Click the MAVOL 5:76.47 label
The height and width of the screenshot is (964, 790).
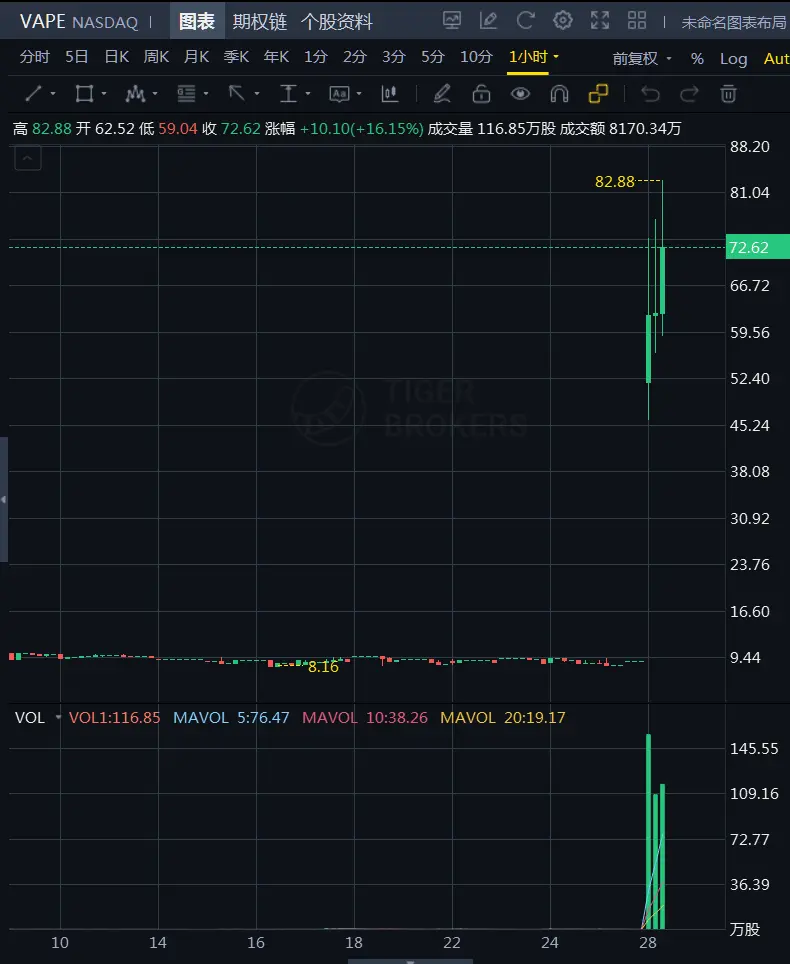click(x=231, y=717)
